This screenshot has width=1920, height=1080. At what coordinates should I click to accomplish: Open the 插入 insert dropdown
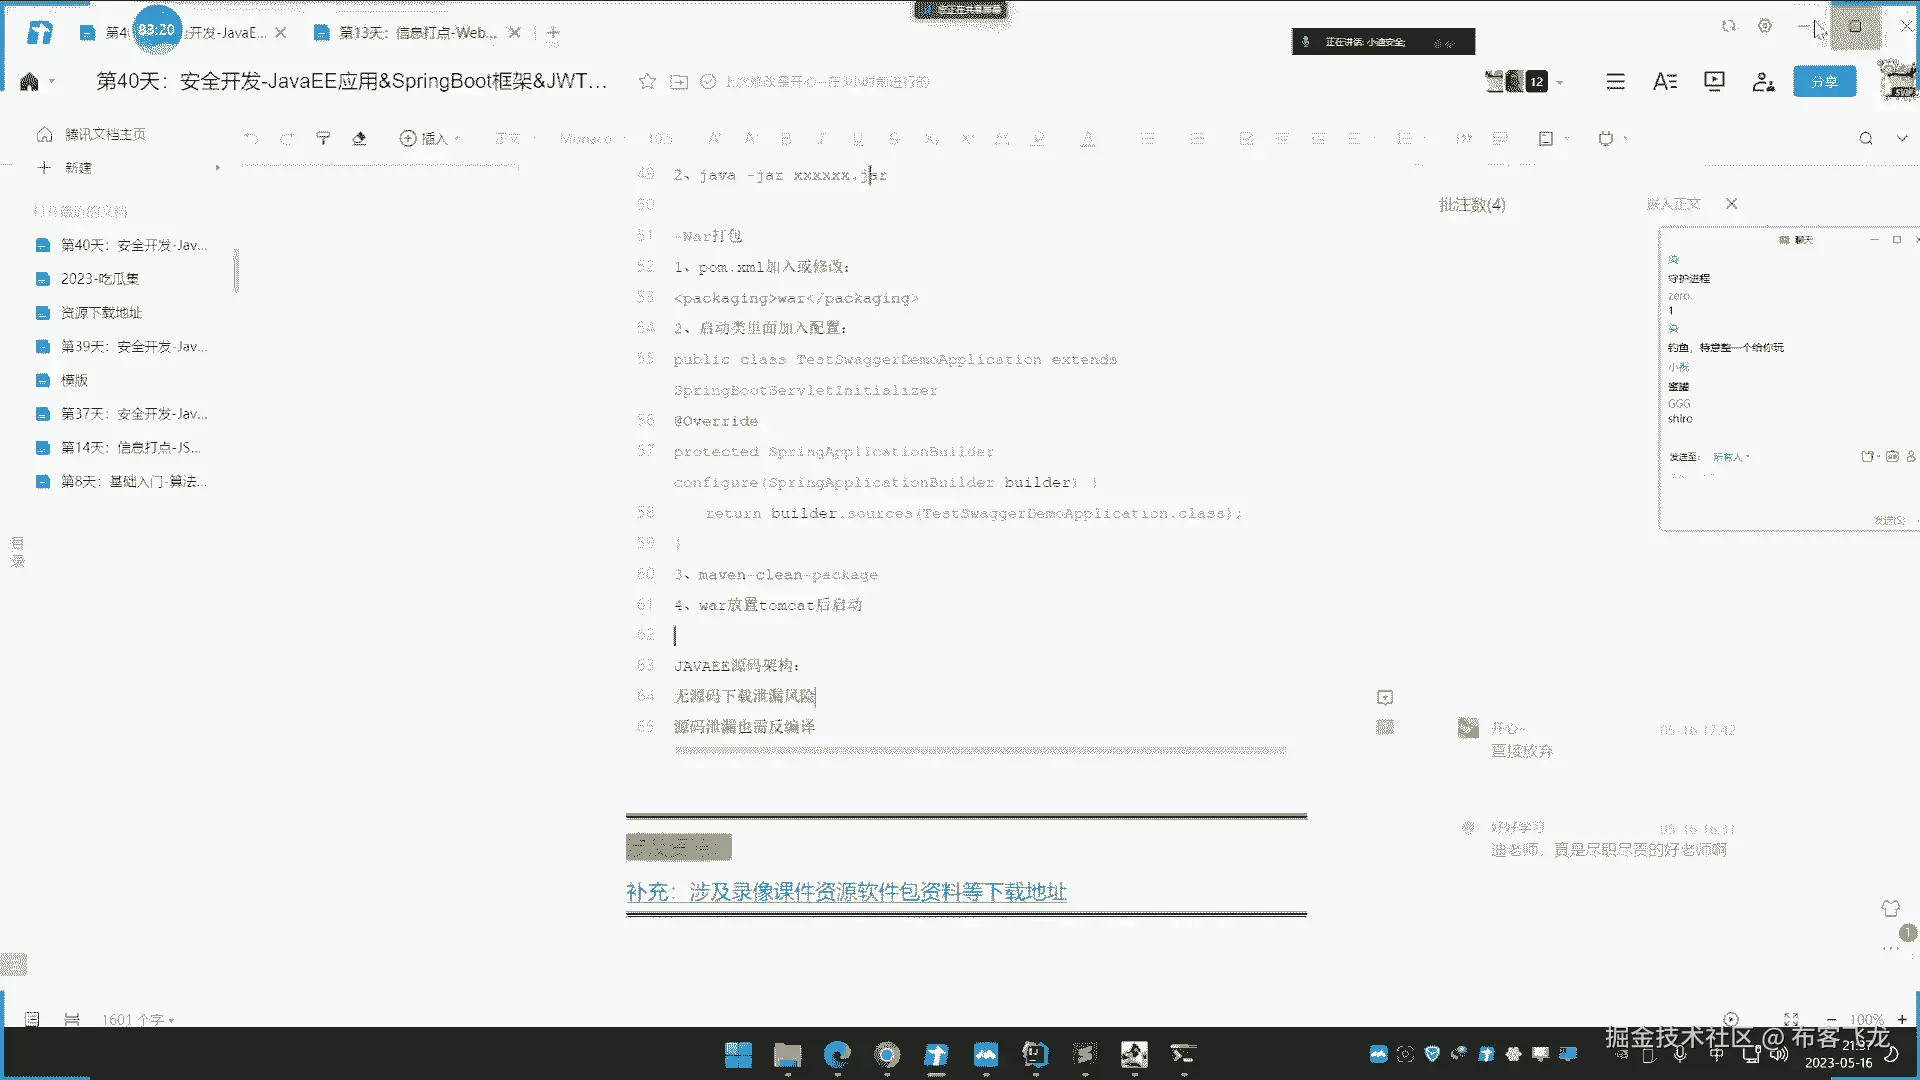tap(430, 138)
